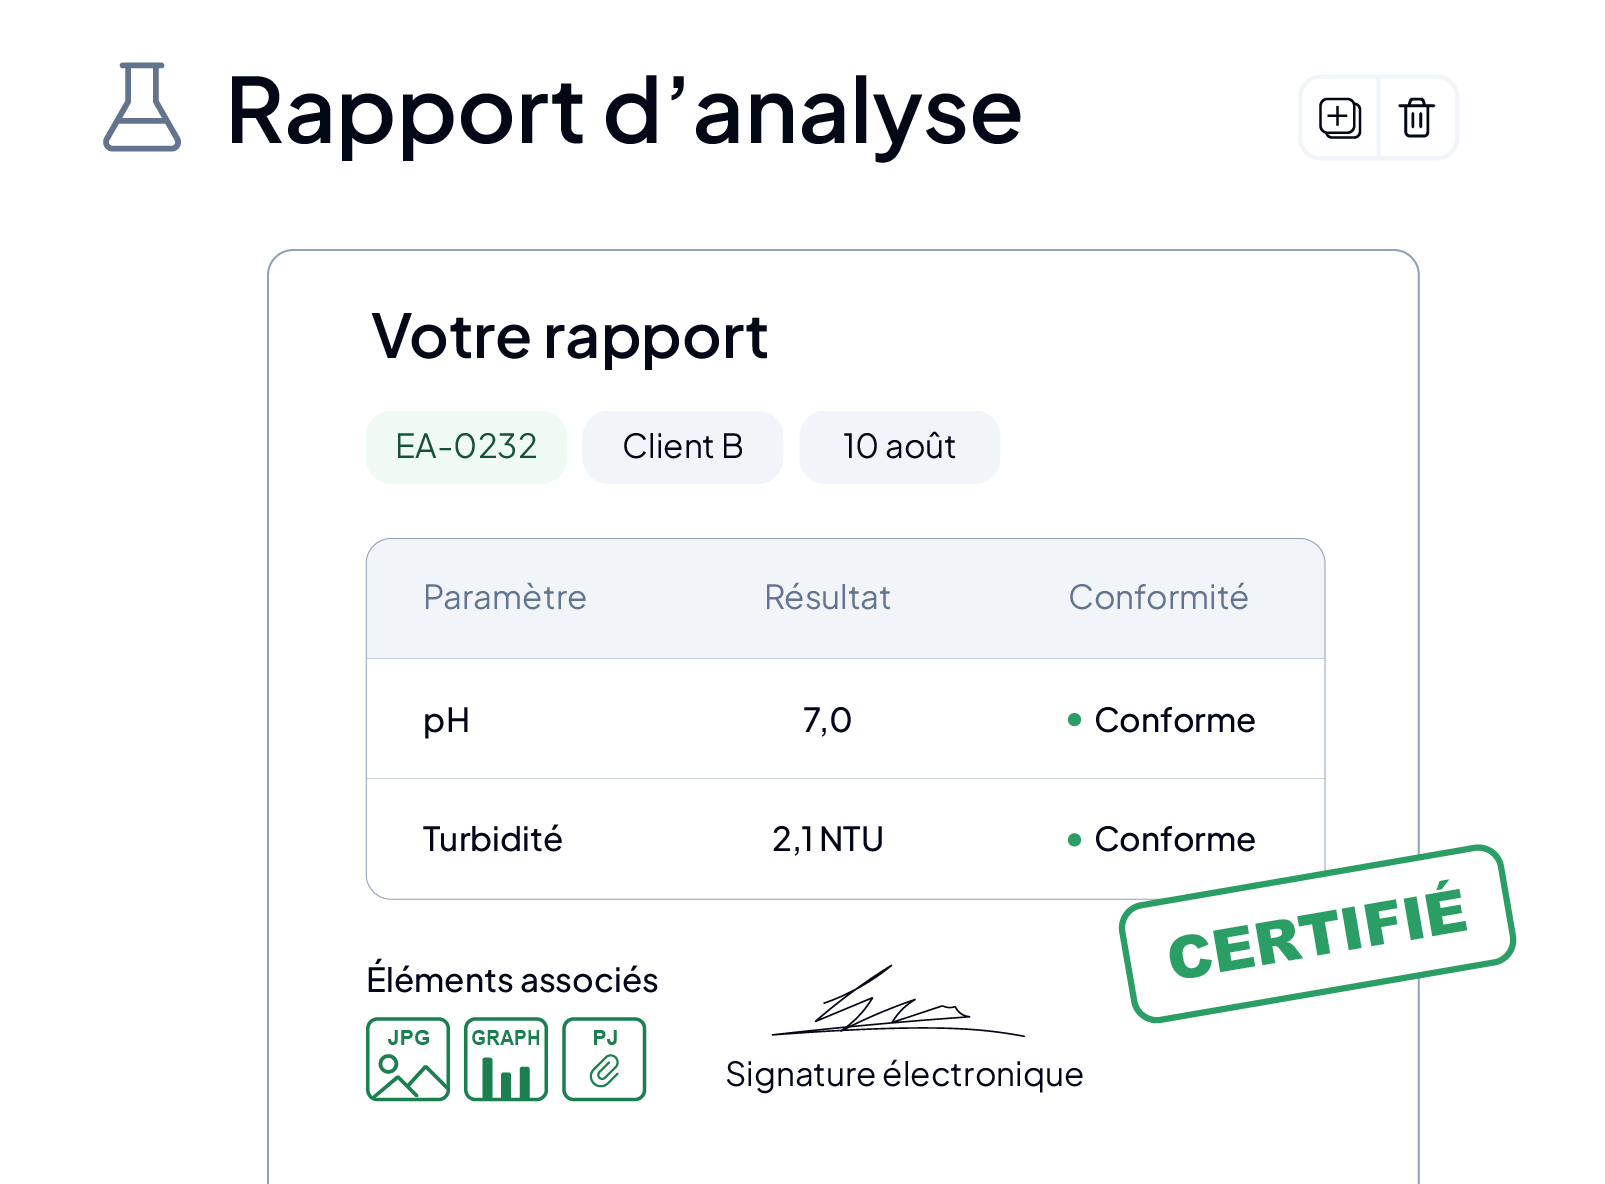Select the Turbidité row label
The height and width of the screenshot is (1184, 1605).
coord(492,839)
